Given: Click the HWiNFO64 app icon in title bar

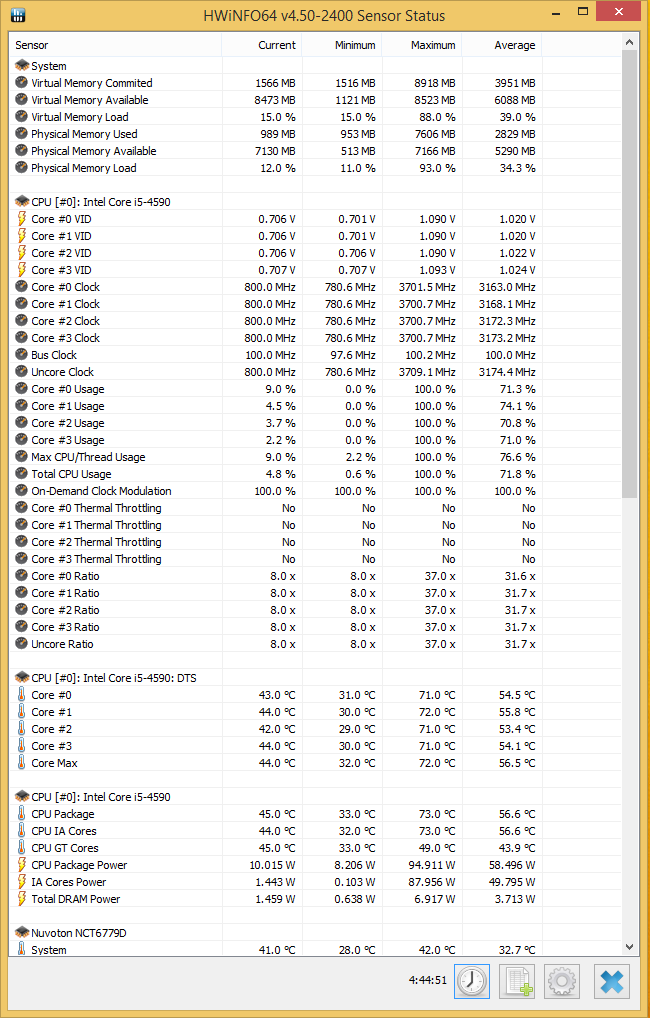Looking at the screenshot, I should coord(18,15).
